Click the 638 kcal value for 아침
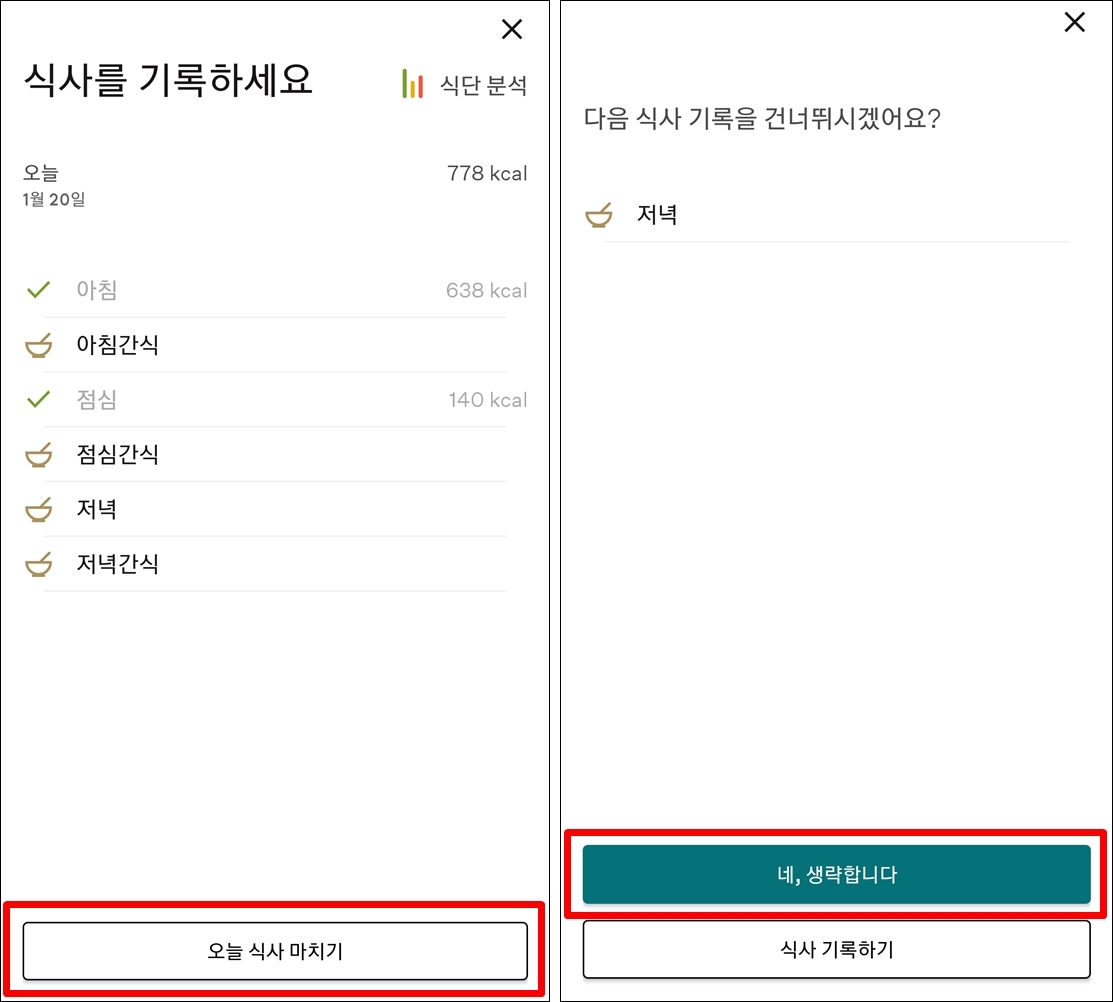This screenshot has height=1002, width=1113. pos(486,291)
